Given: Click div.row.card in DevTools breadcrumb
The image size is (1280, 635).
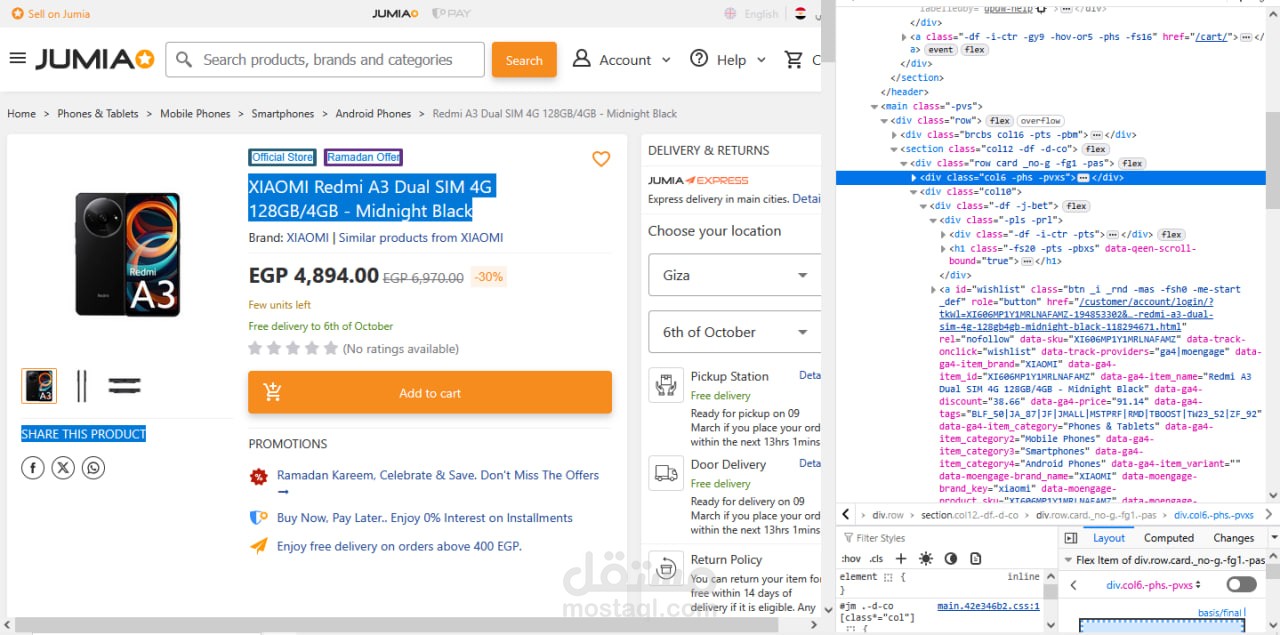Looking at the screenshot, I should tap(1096, 516).
